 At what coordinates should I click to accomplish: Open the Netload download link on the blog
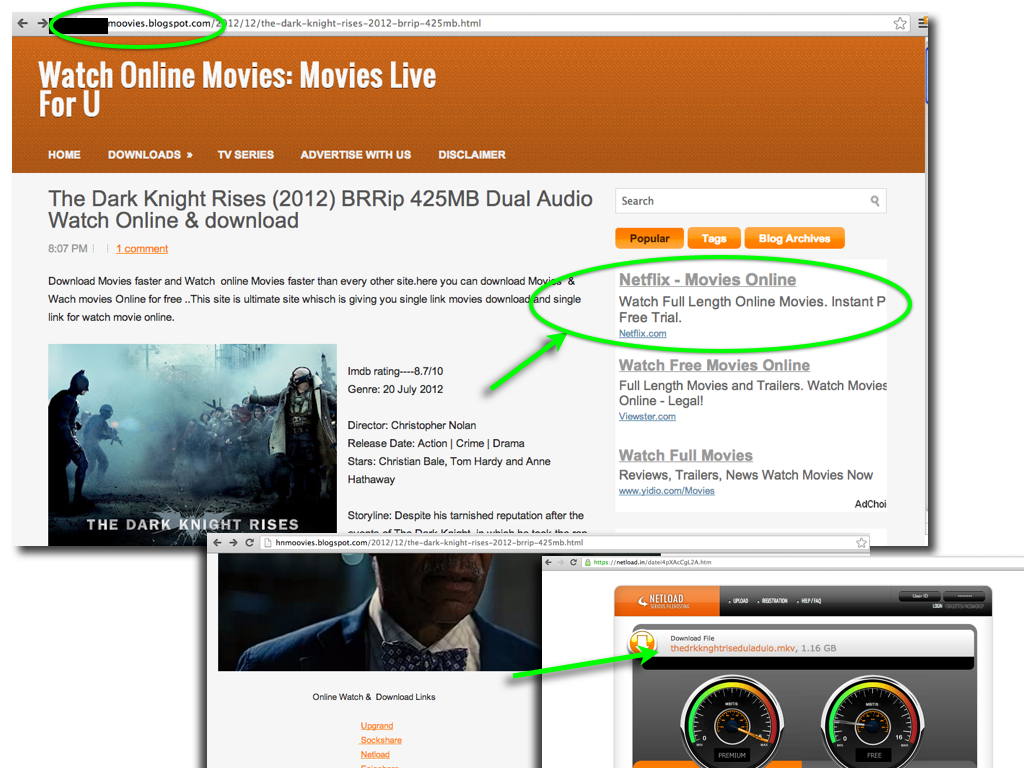point(375,754)
